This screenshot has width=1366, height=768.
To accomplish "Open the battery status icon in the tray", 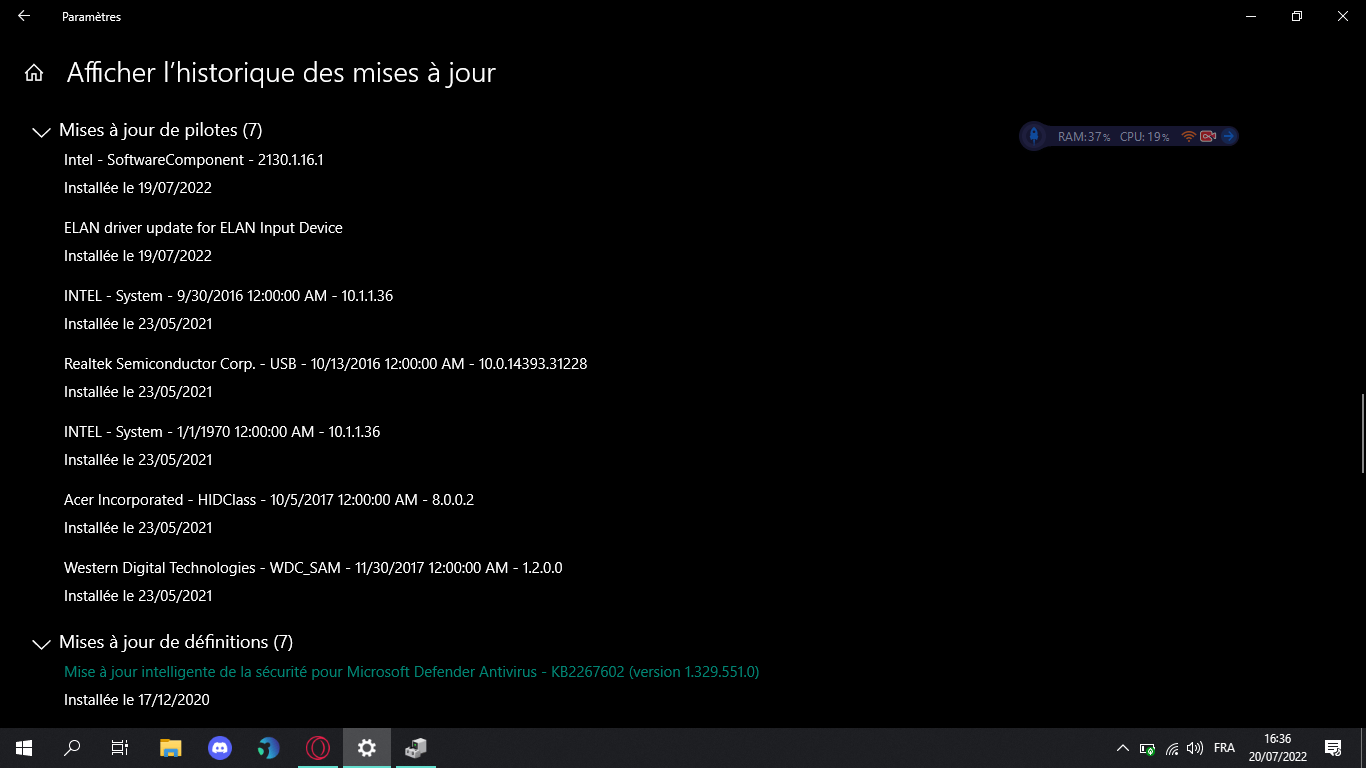I will (1148, 748).
